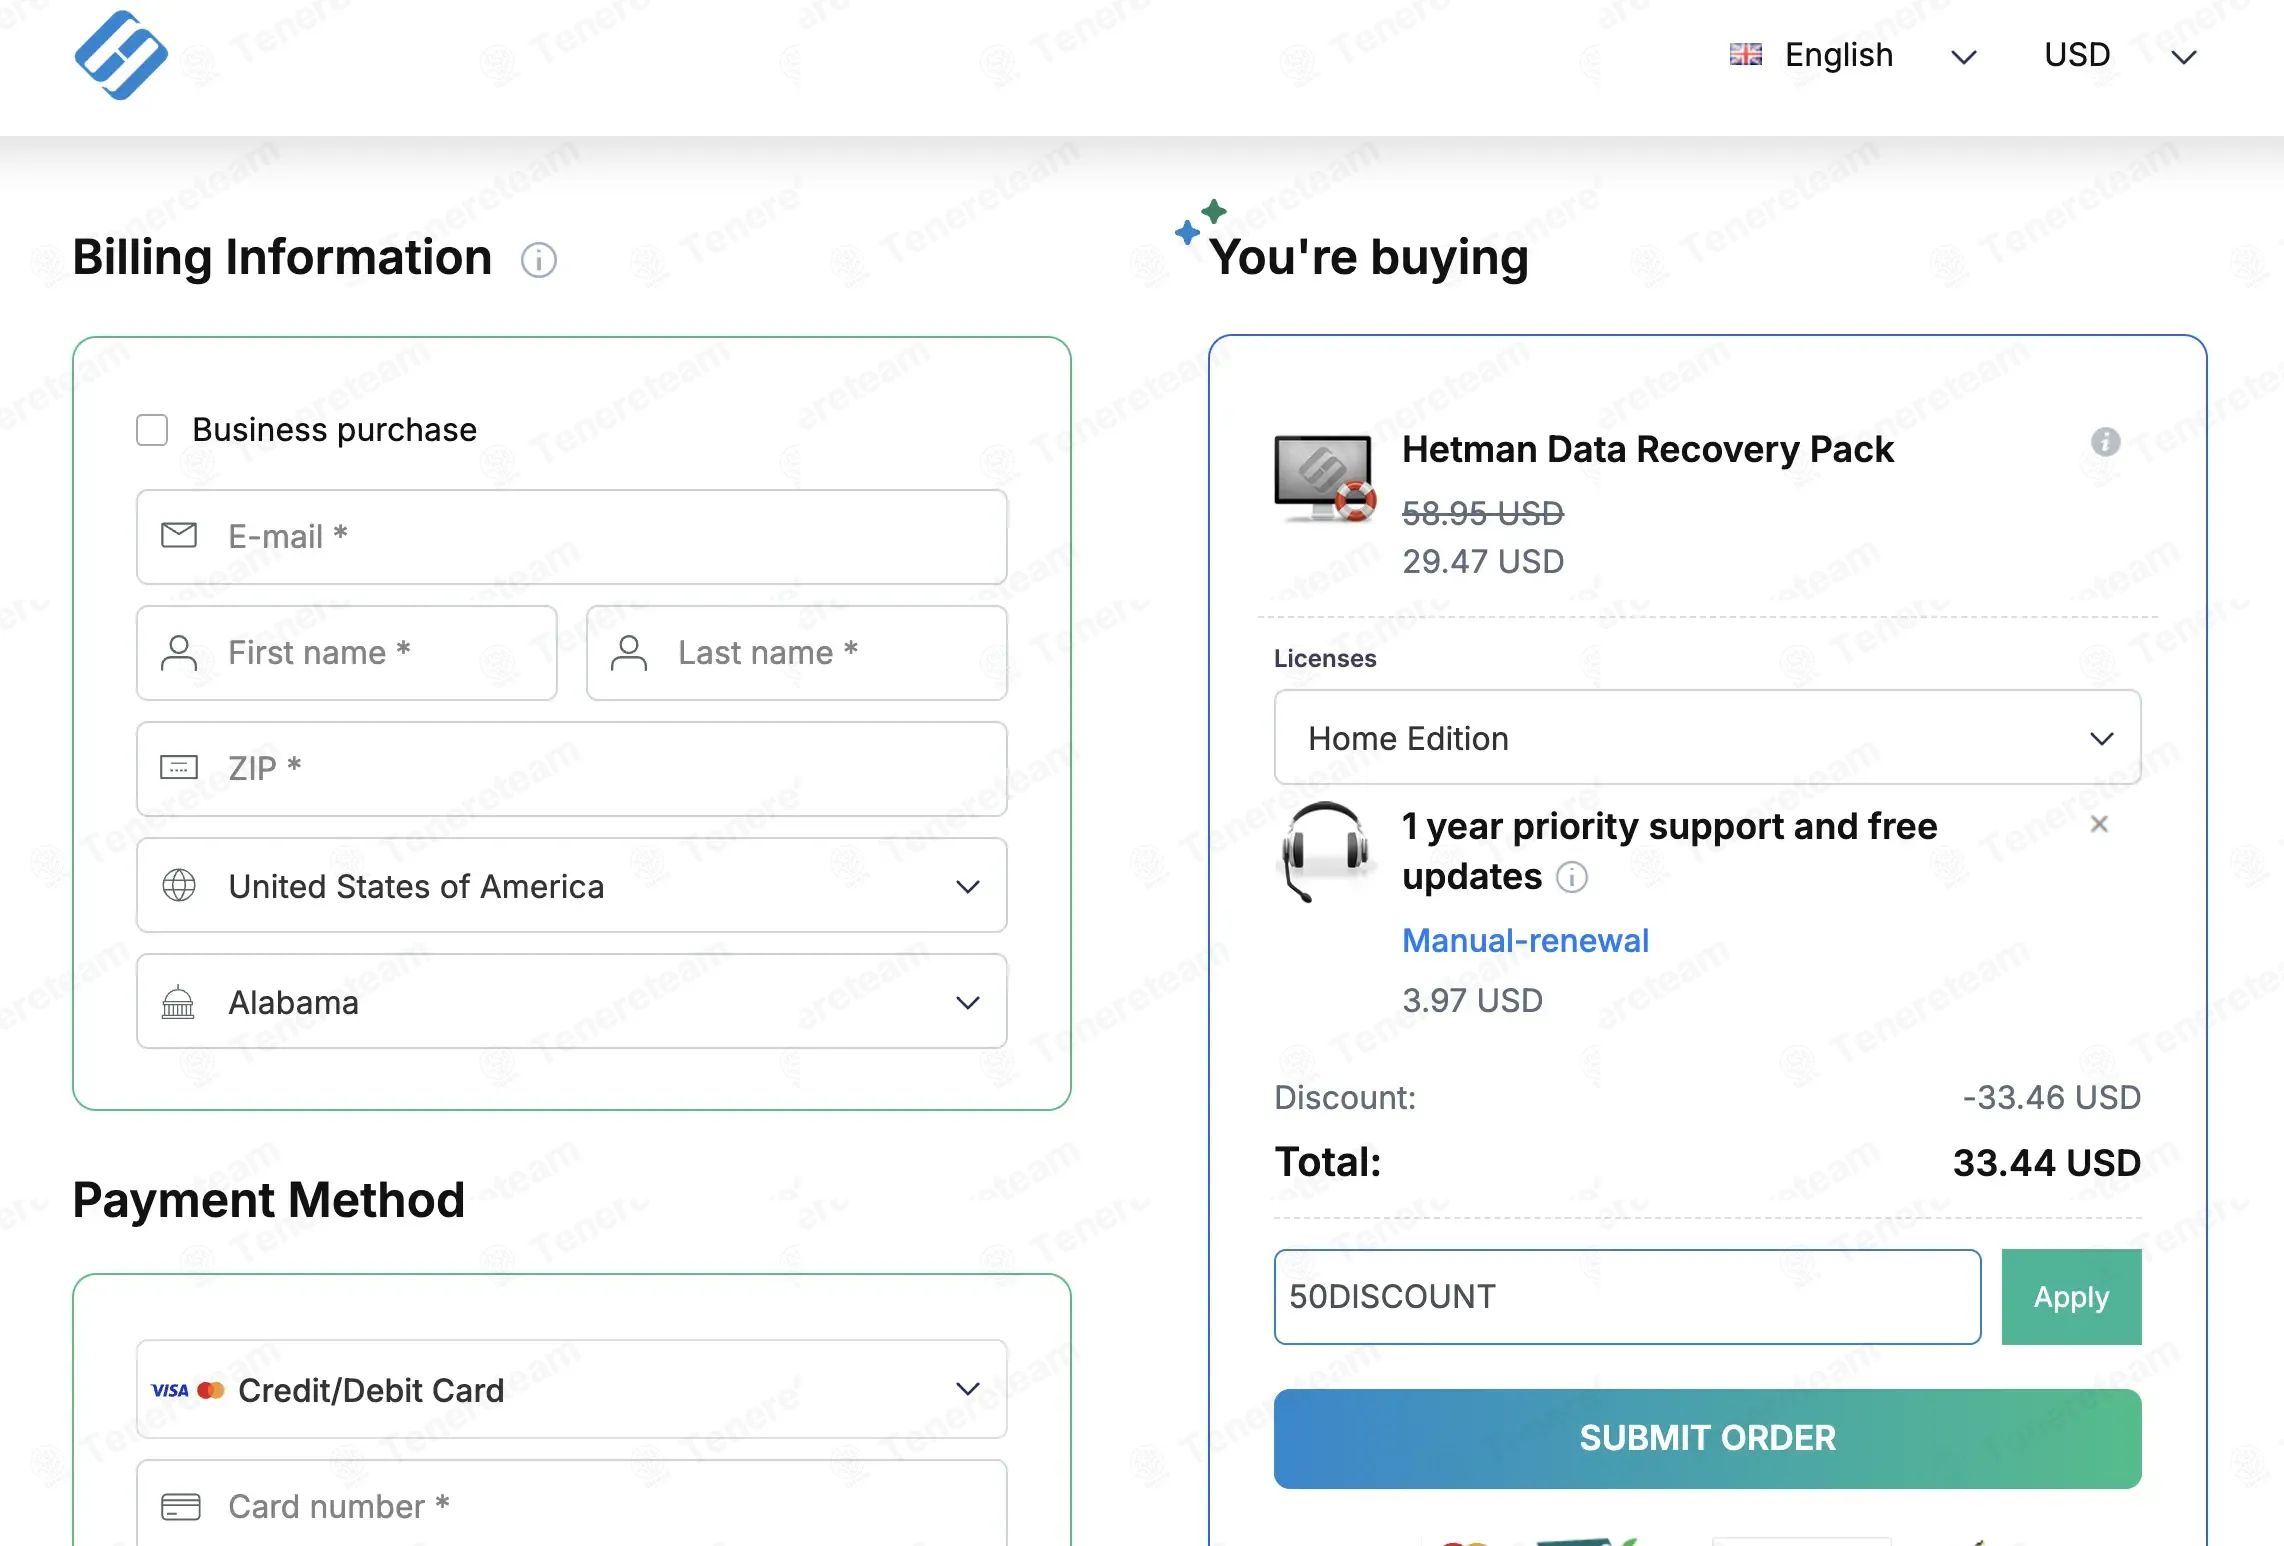Click the Hetman Data Recovery Pack info icon
The width and height of the screenshot is (2284, 1546).
pyautogui.click(x=2105, y=441)
